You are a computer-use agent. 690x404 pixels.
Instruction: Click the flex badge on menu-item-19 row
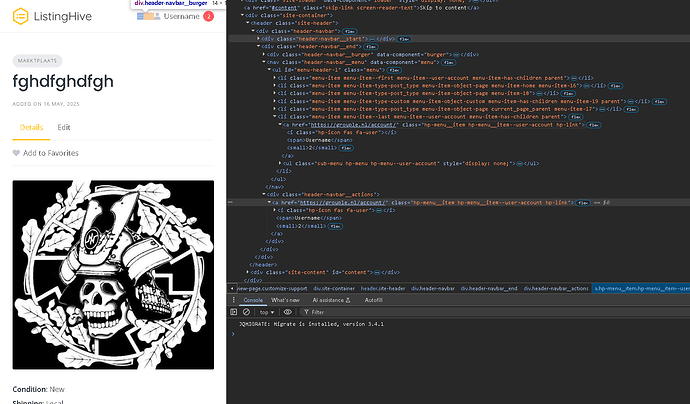click(x=659, y=102)
